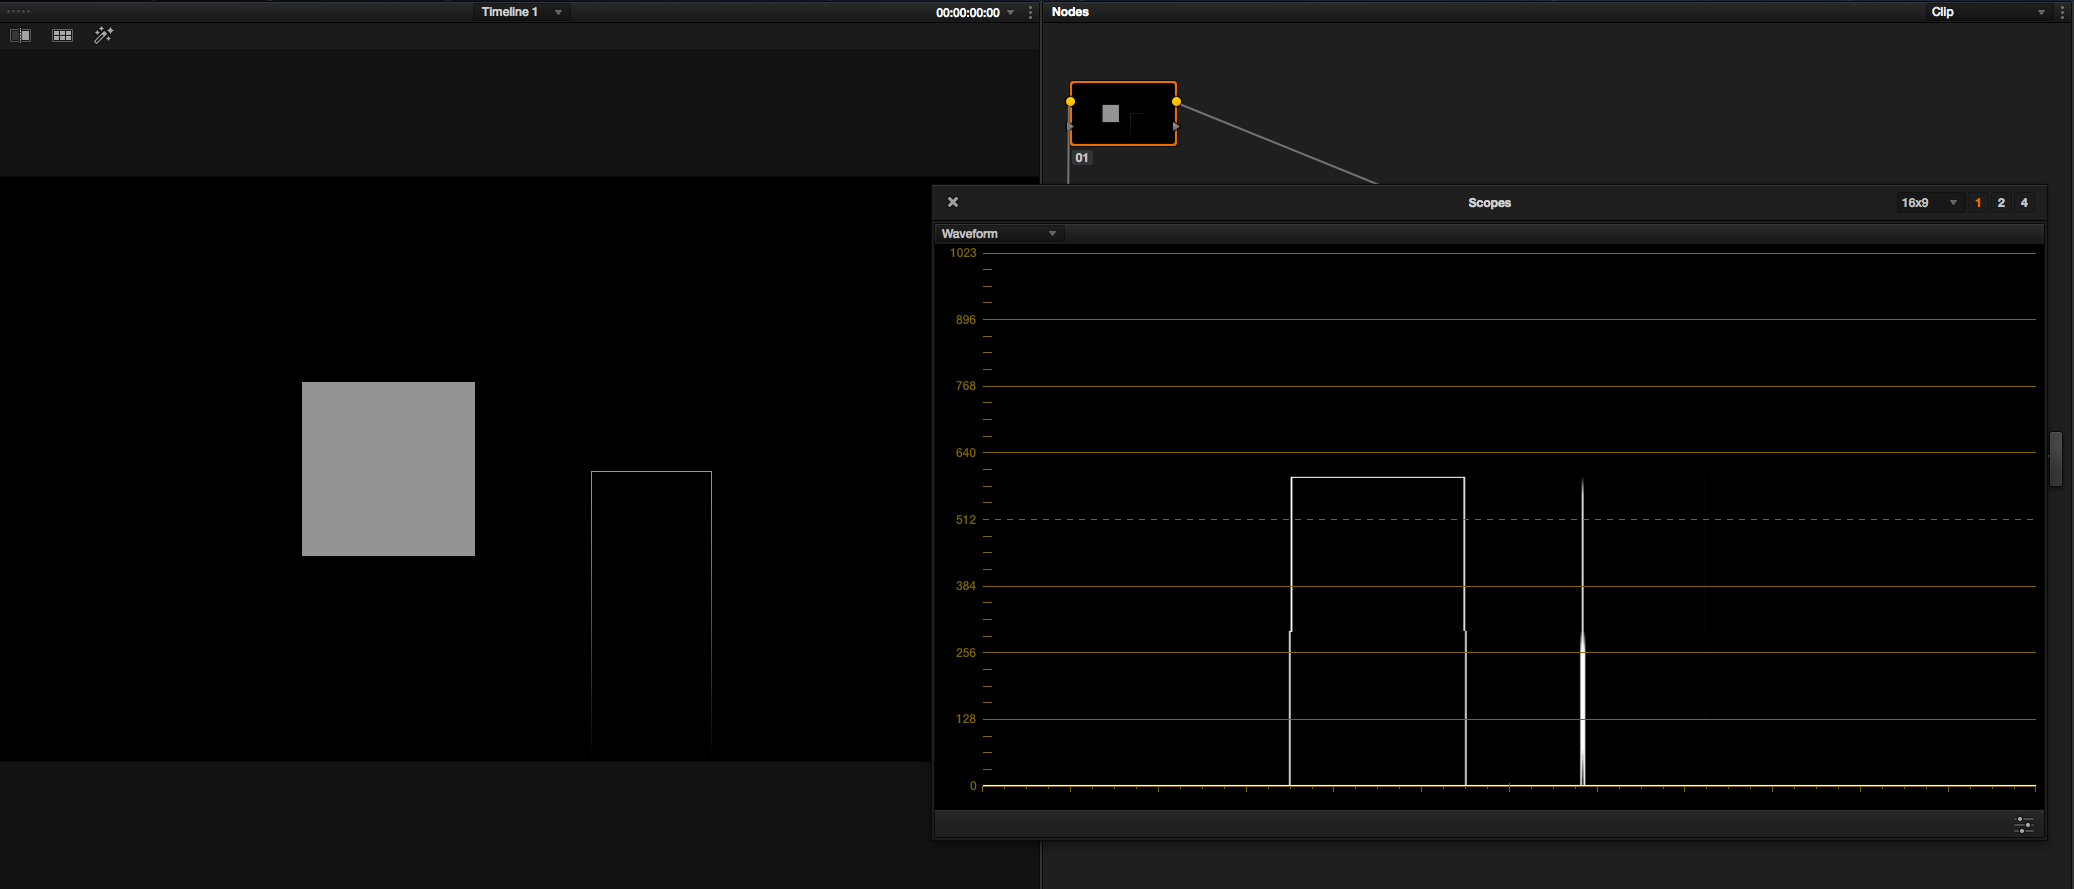Viewport: 2074px width, 889px height.
Task: Click the Scopes window title
Action: [1489, 203]
